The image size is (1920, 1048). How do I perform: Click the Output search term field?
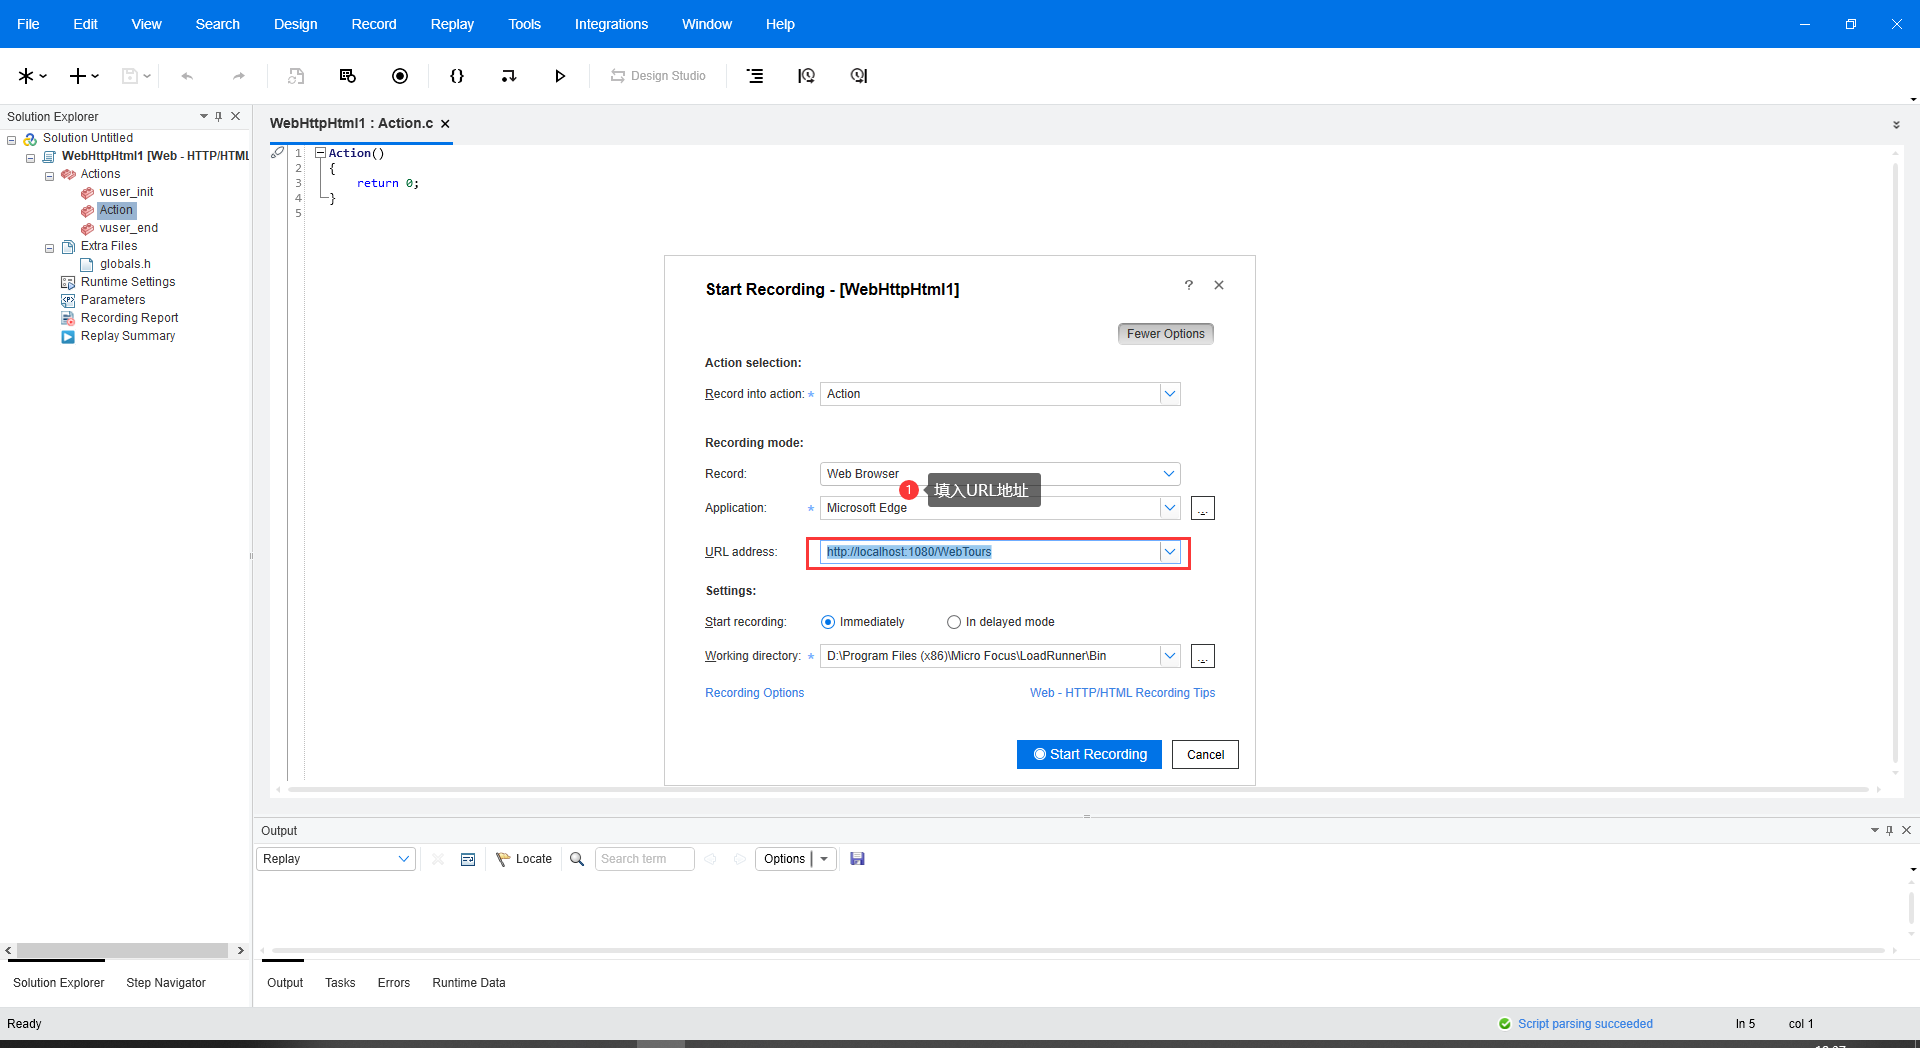coord(644,859)
